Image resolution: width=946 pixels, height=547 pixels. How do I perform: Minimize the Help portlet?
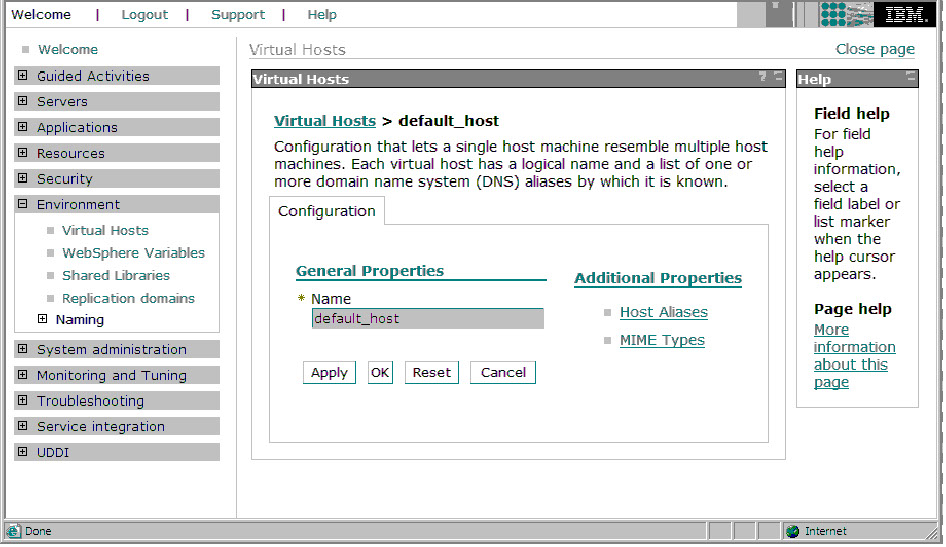910,76
